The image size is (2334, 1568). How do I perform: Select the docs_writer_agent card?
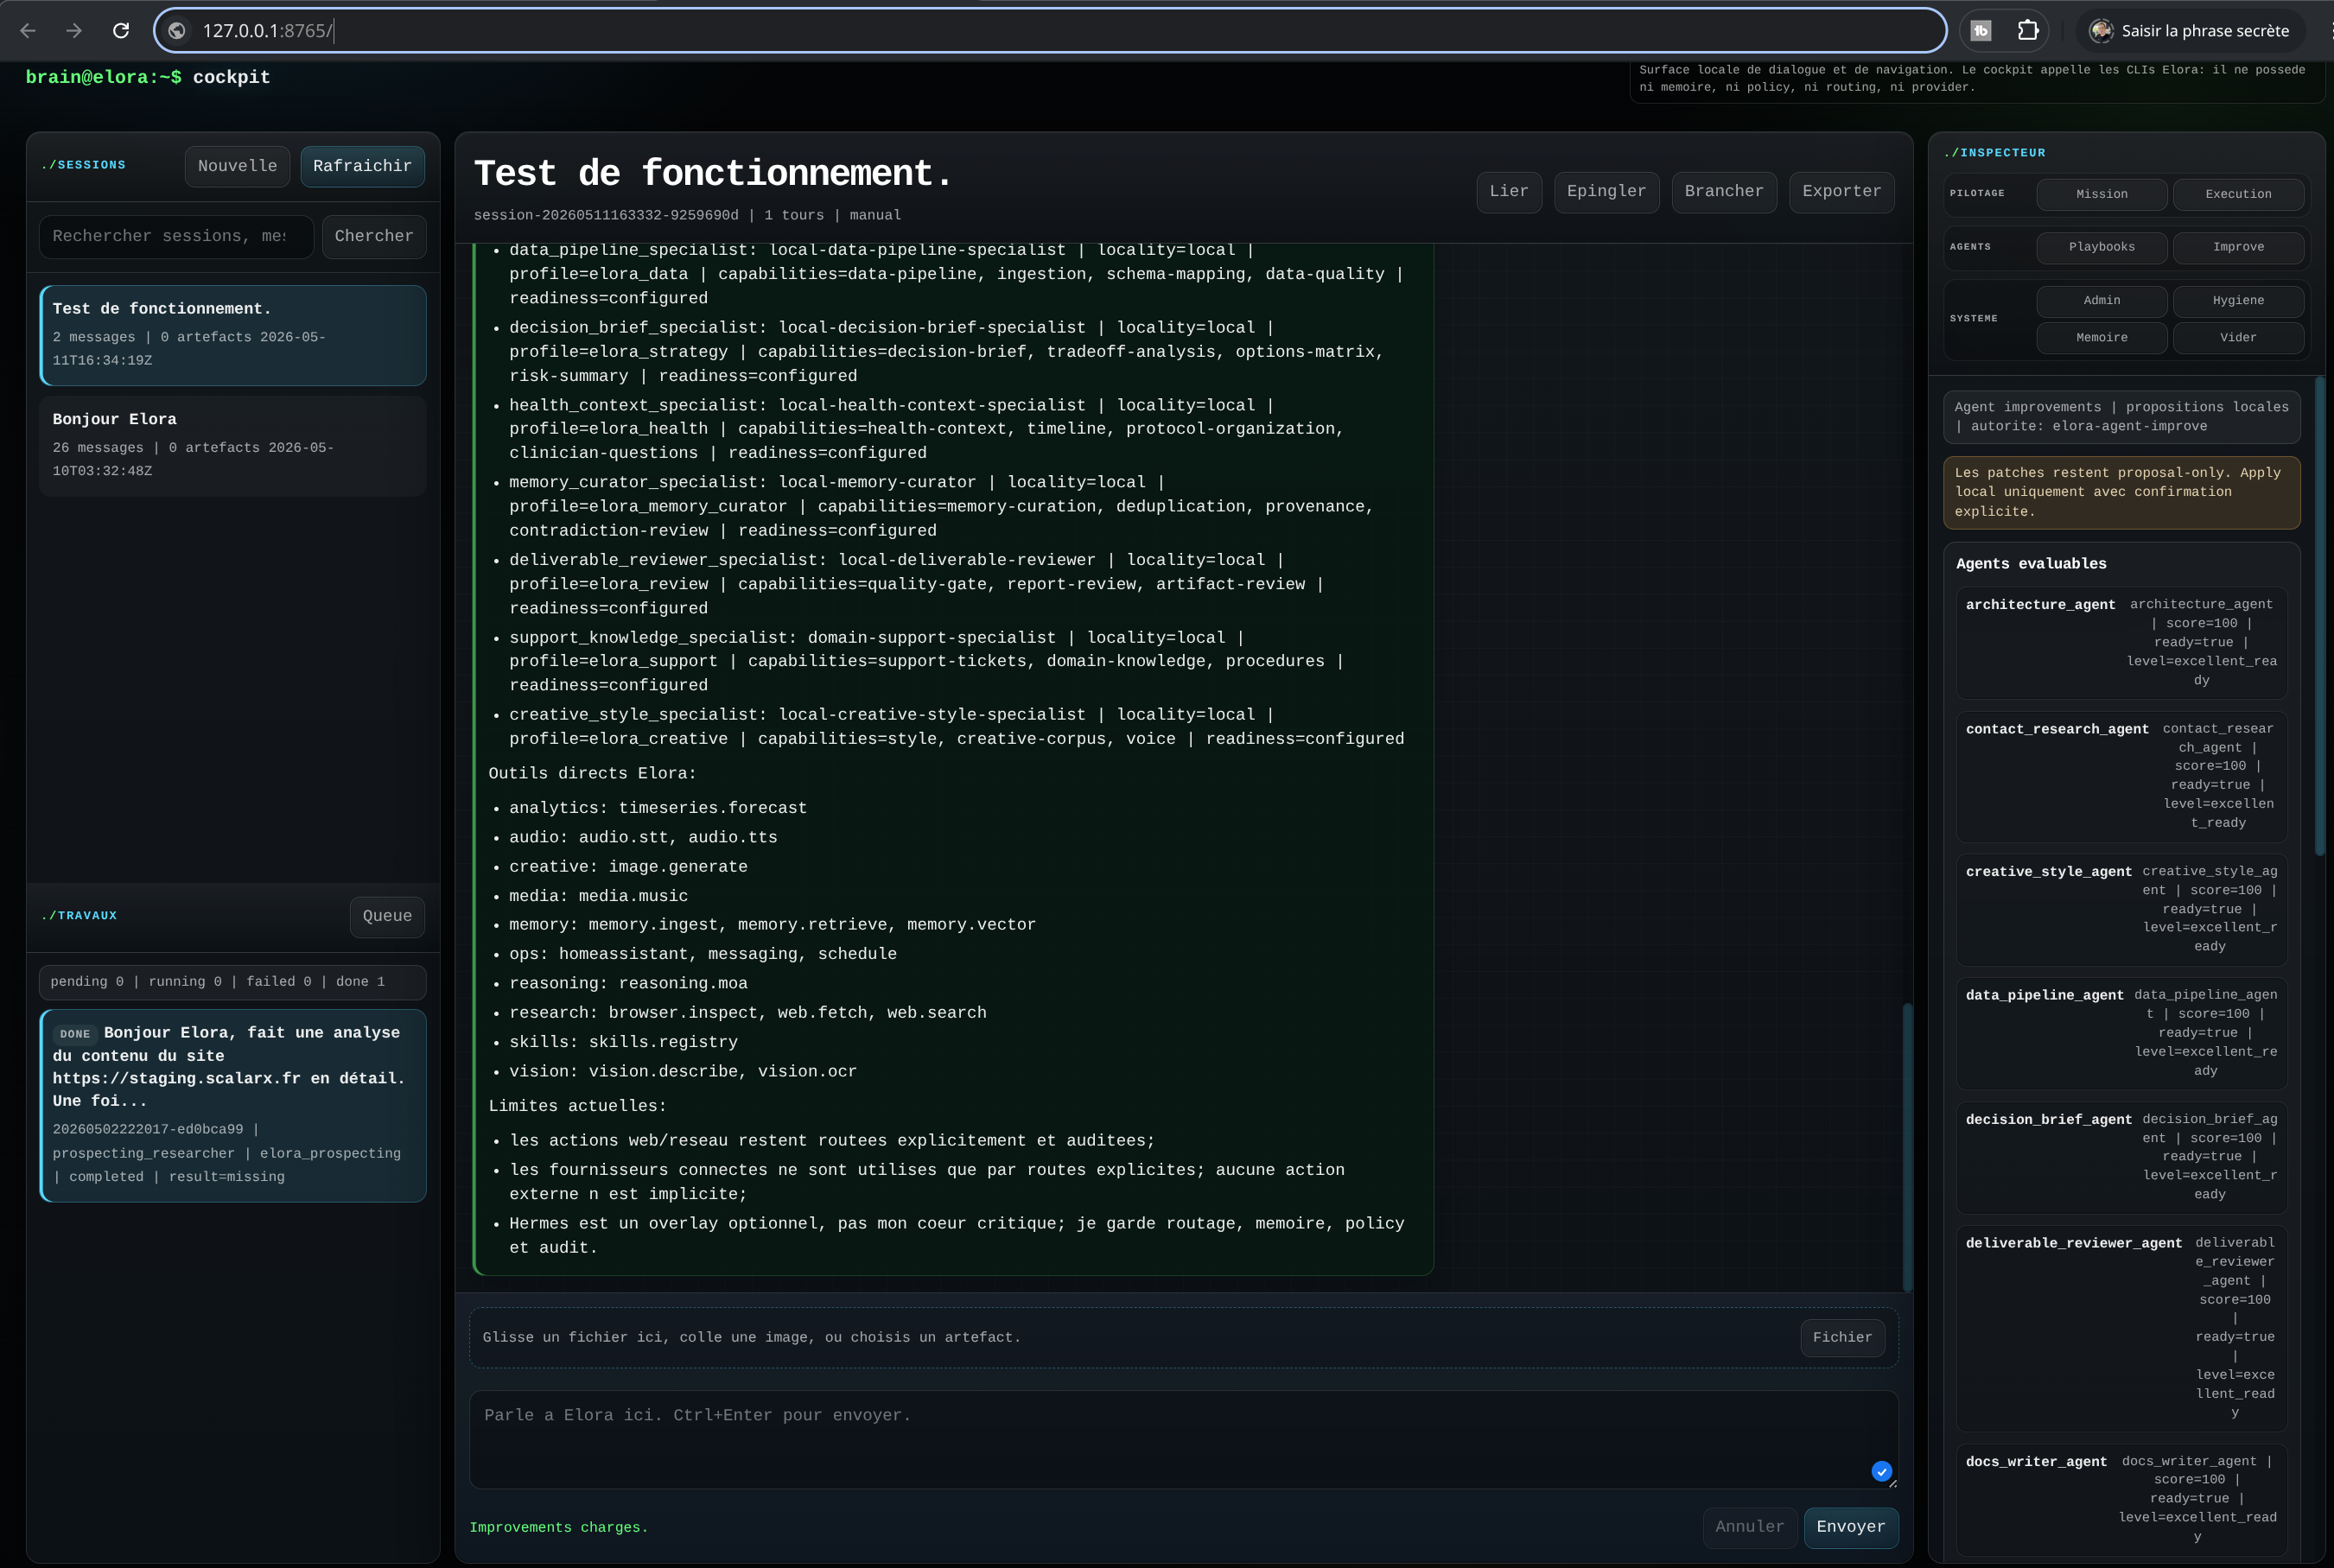click(2121, 1499)
